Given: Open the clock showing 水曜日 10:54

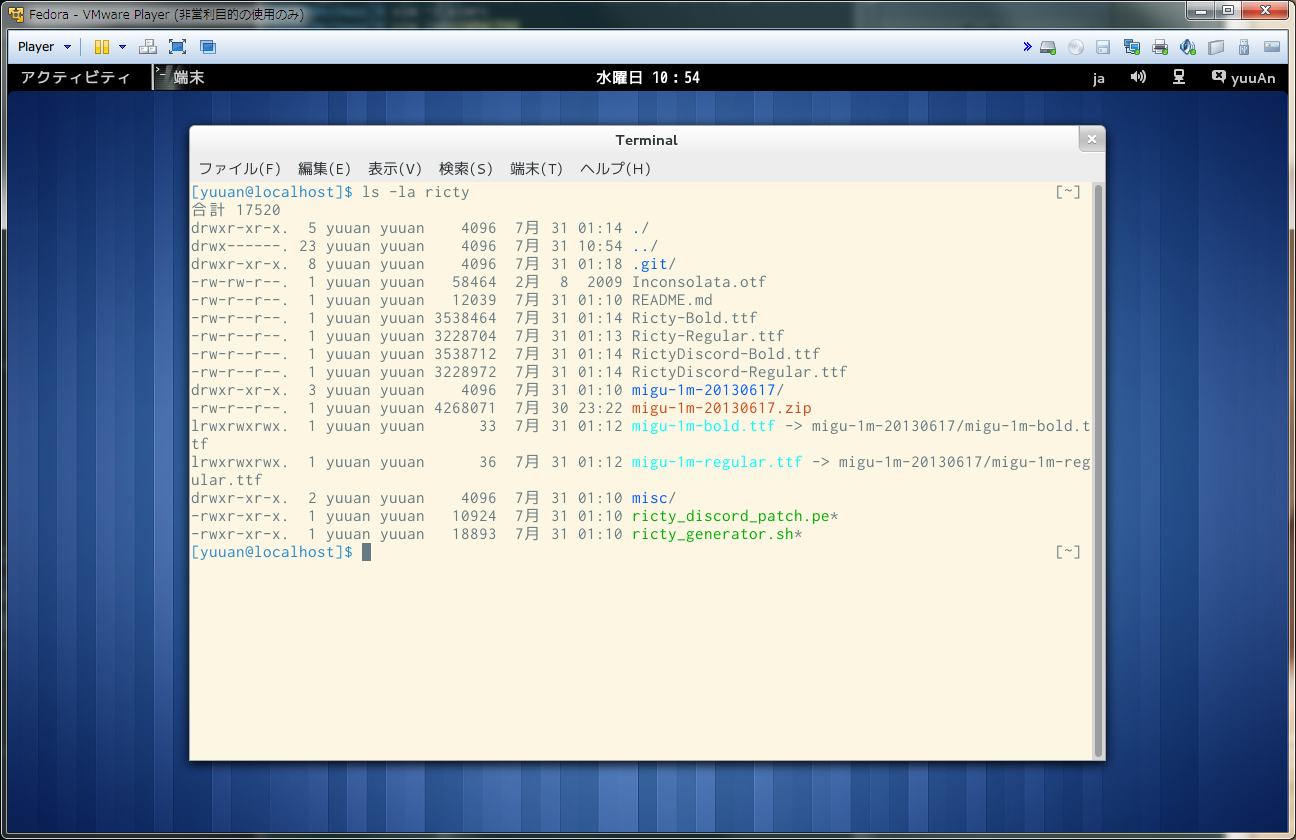Looking at the screenshot, I should pos(648,77).
